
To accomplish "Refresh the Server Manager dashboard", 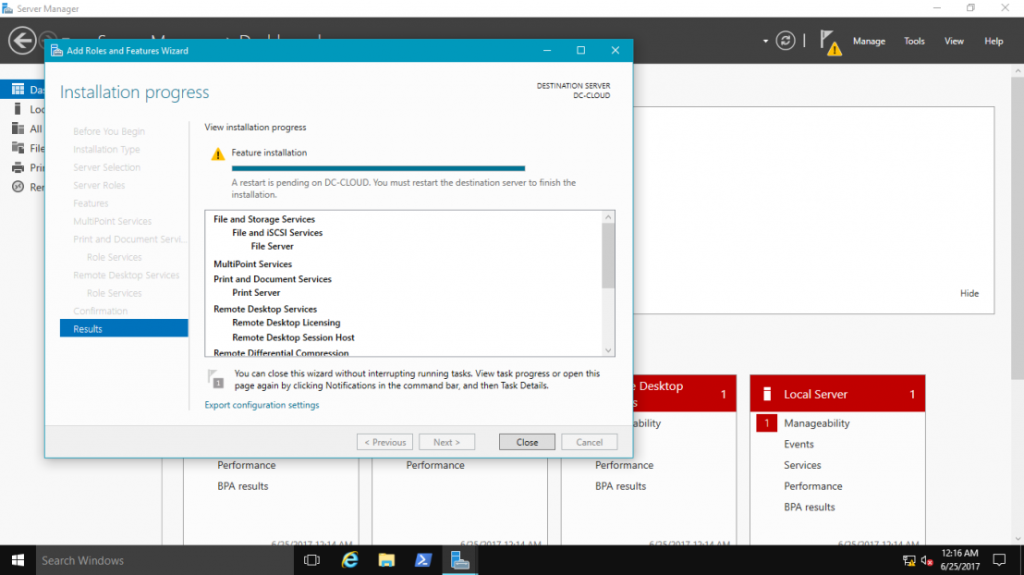I will tap(785, 41).
